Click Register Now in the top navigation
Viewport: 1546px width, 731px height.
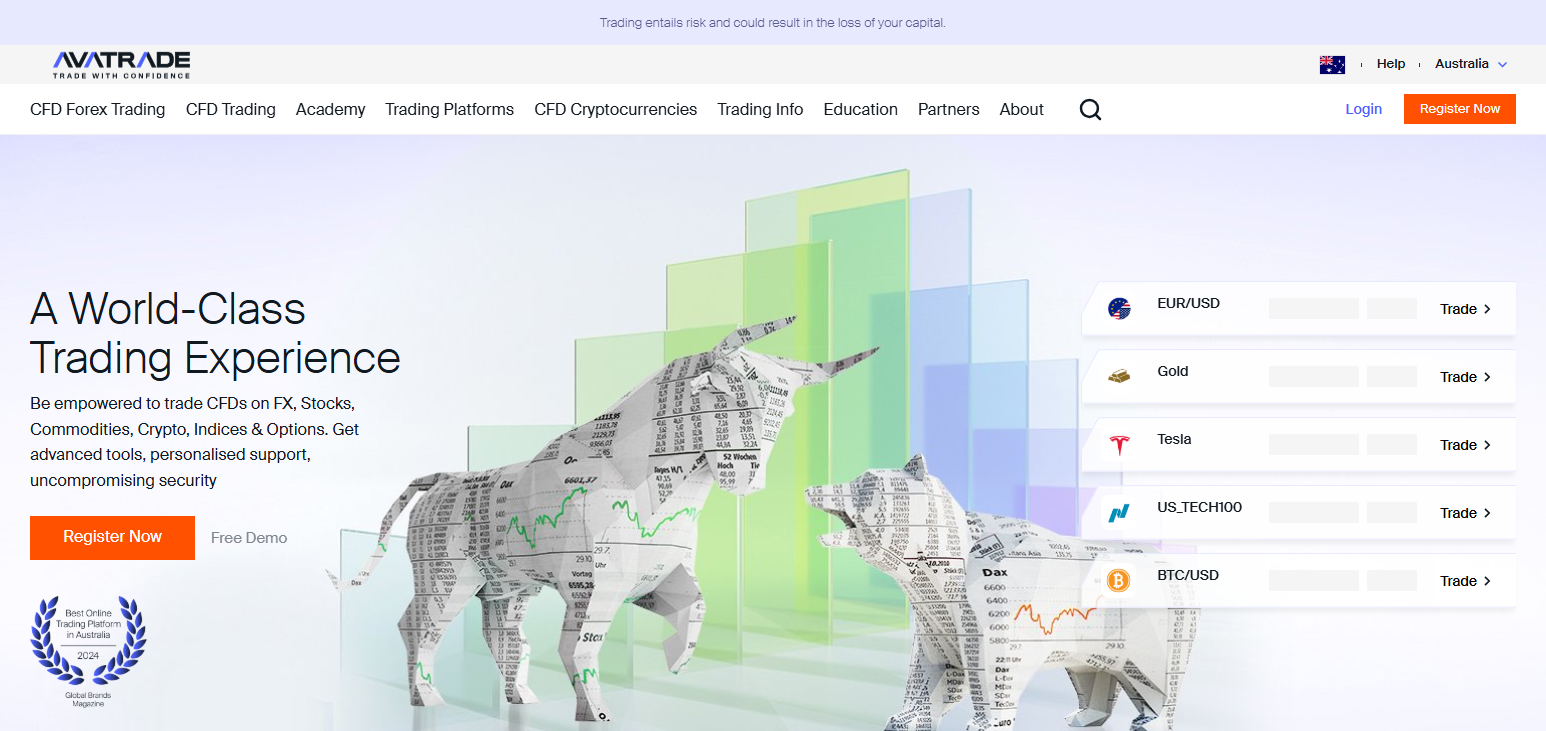pos(1460,109)
